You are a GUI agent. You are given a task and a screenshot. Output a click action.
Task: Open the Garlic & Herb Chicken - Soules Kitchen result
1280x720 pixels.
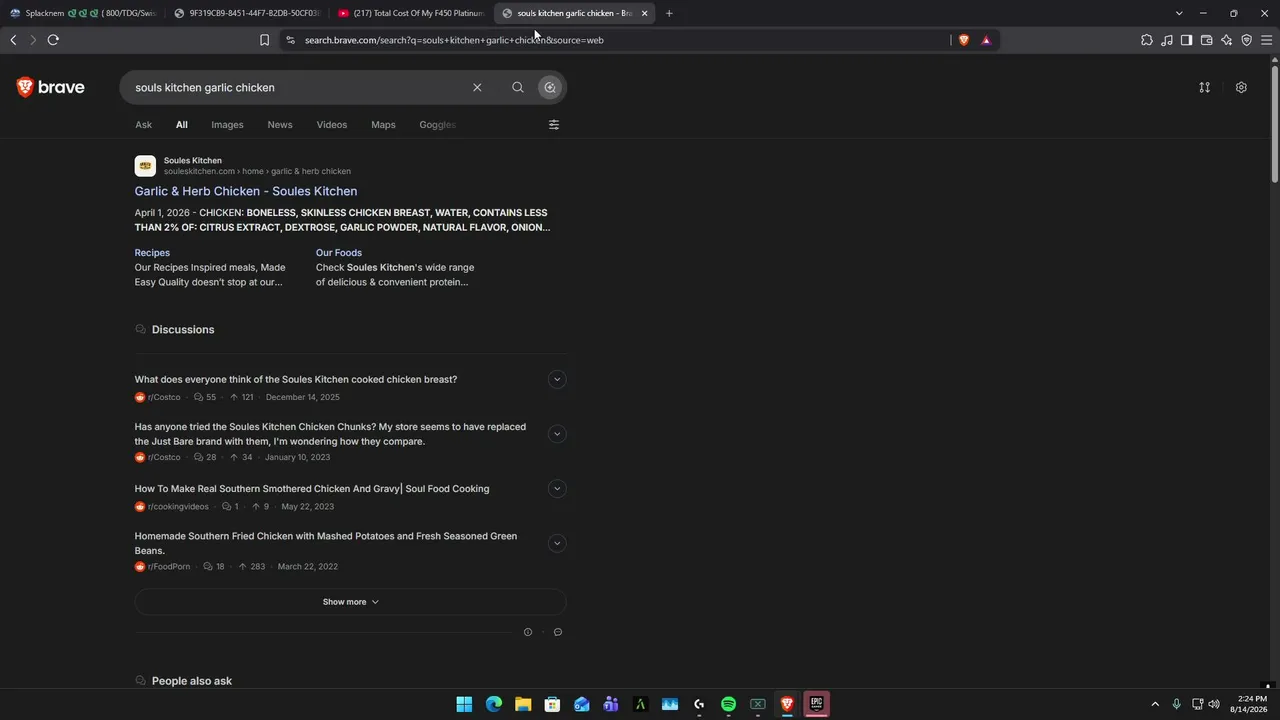click(x=246, y=191)
